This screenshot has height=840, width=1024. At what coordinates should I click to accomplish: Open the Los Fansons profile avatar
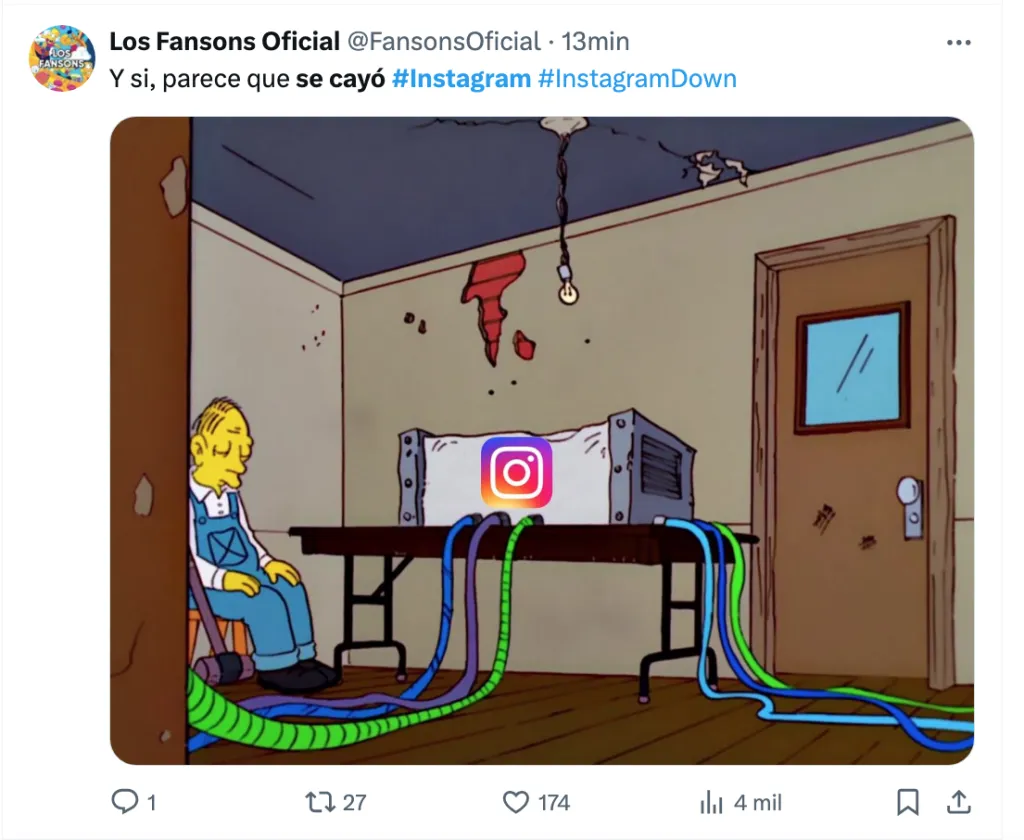click(62, 58)
